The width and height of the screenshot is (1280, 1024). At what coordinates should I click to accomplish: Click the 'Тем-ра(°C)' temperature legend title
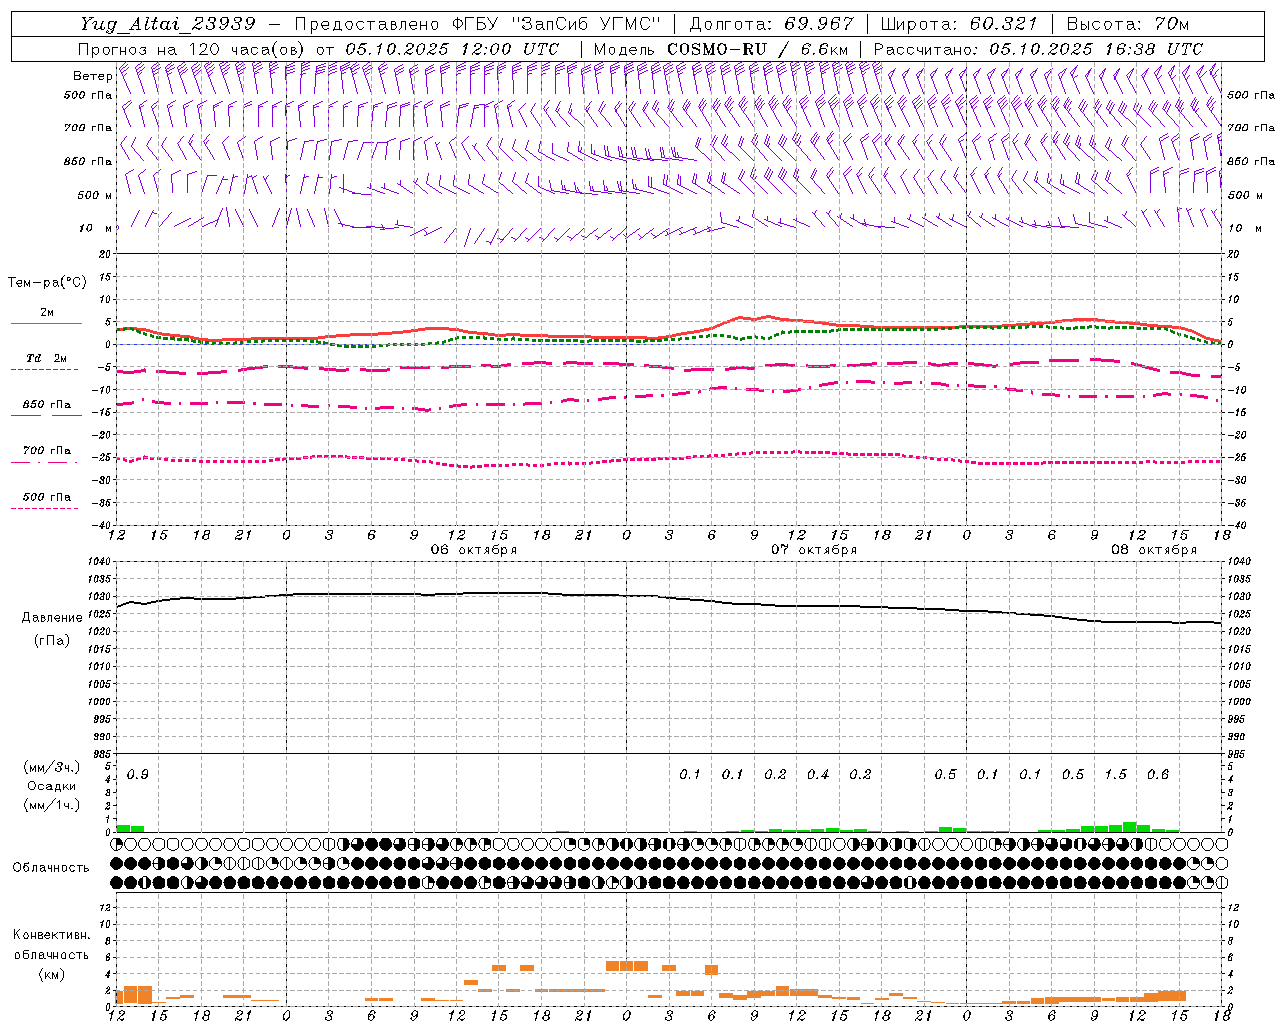point(47,282)
